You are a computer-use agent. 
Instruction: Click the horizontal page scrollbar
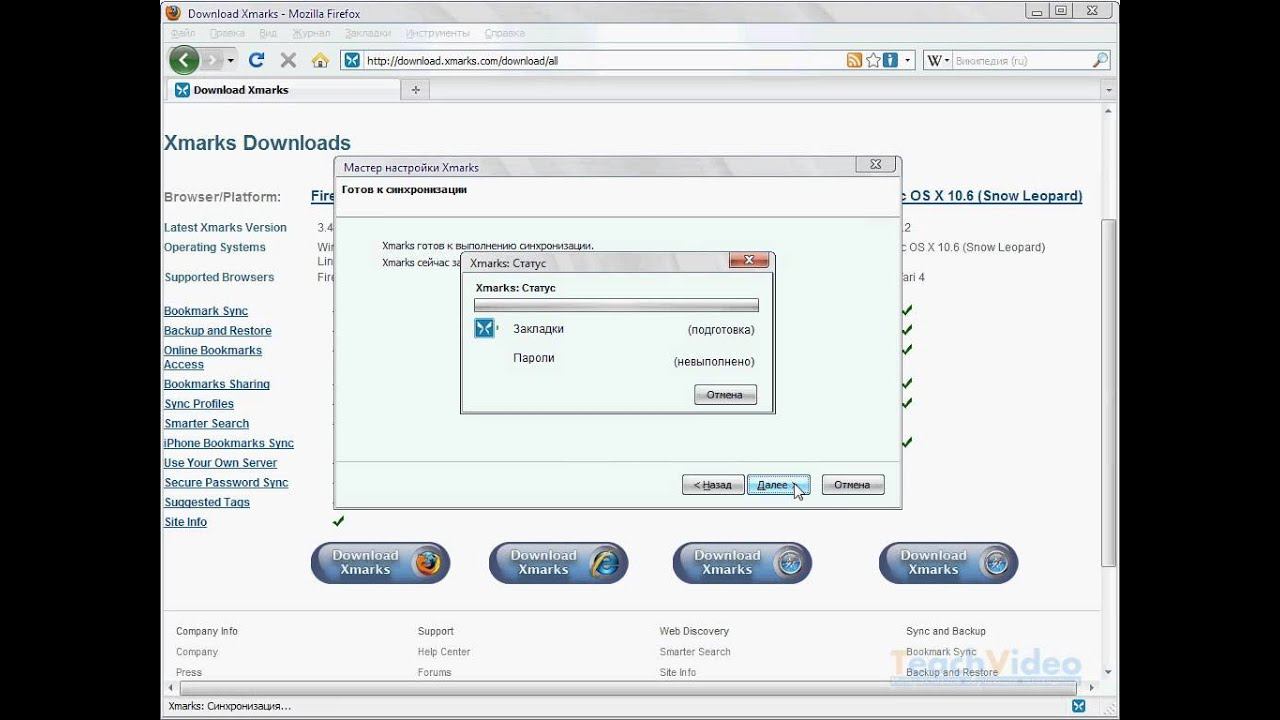630,689
